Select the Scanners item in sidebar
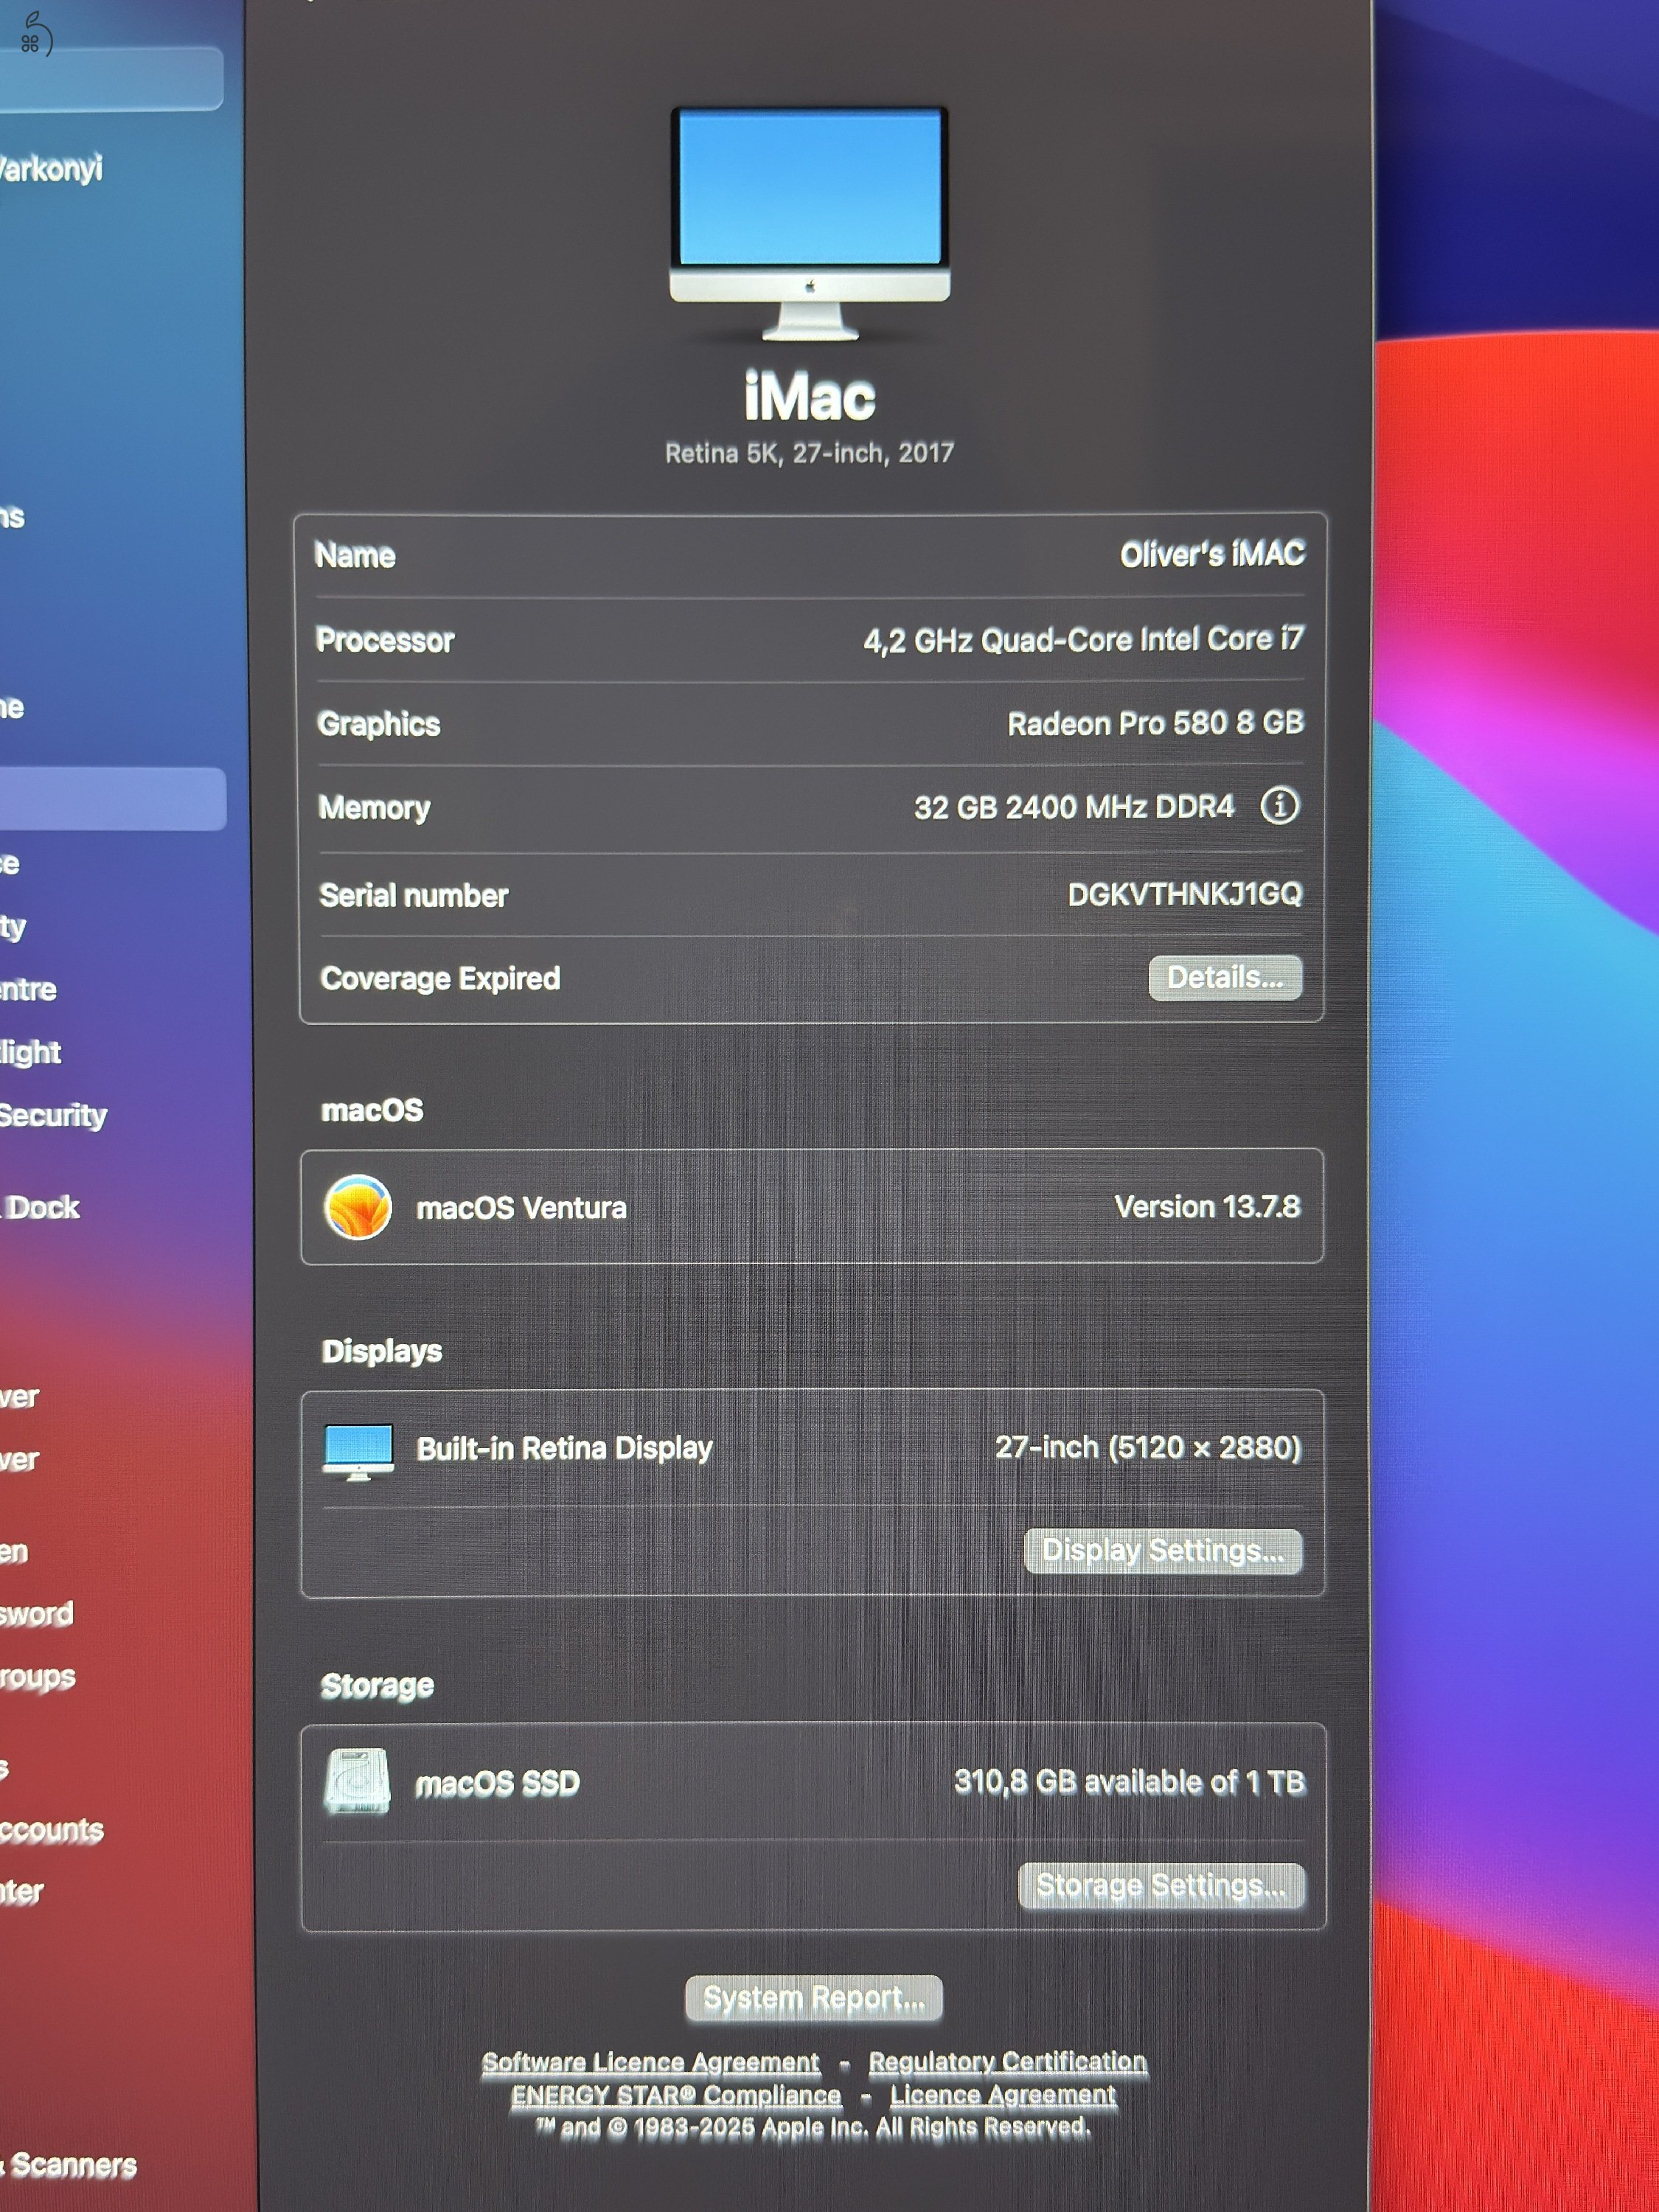The image size is (1659, 2212). tap(72, 2166)
